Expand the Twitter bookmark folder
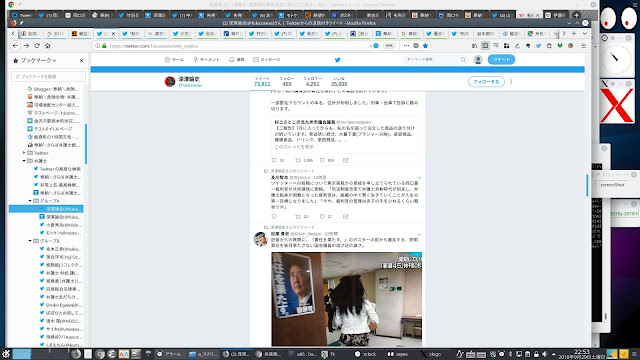640x360 pixels. pos(24,153)
